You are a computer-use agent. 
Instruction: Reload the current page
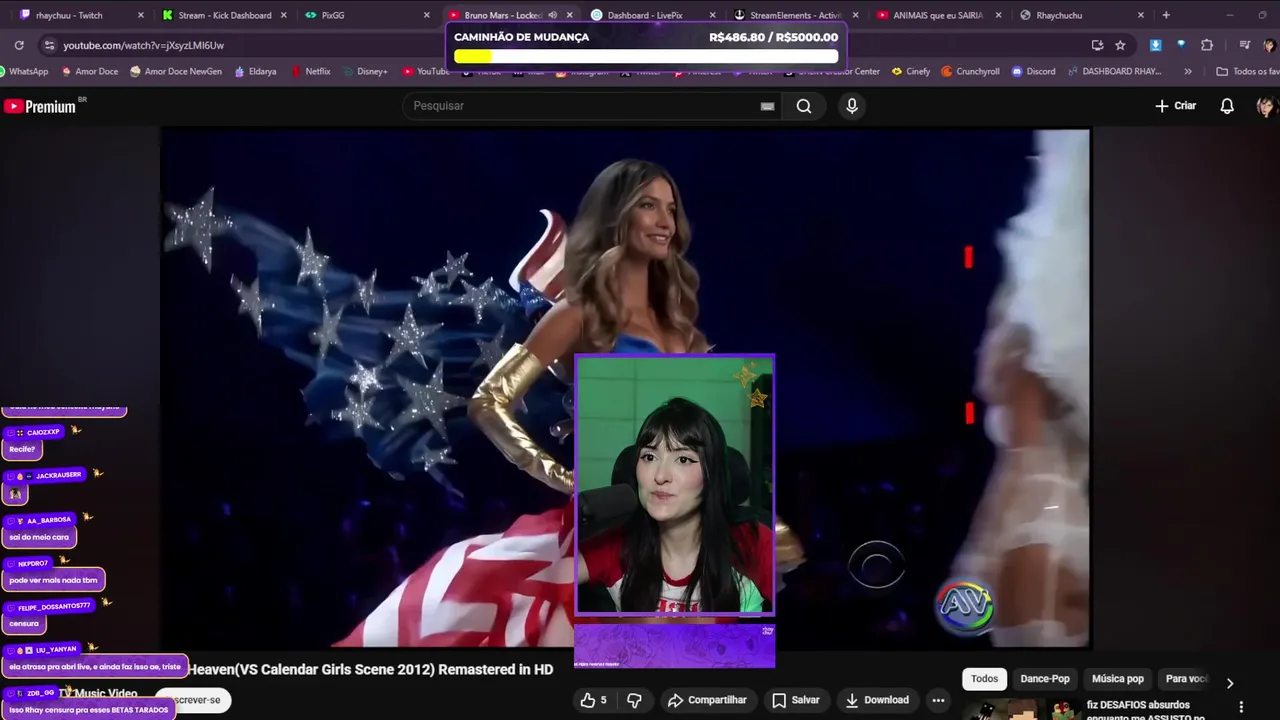pos(19,45)
